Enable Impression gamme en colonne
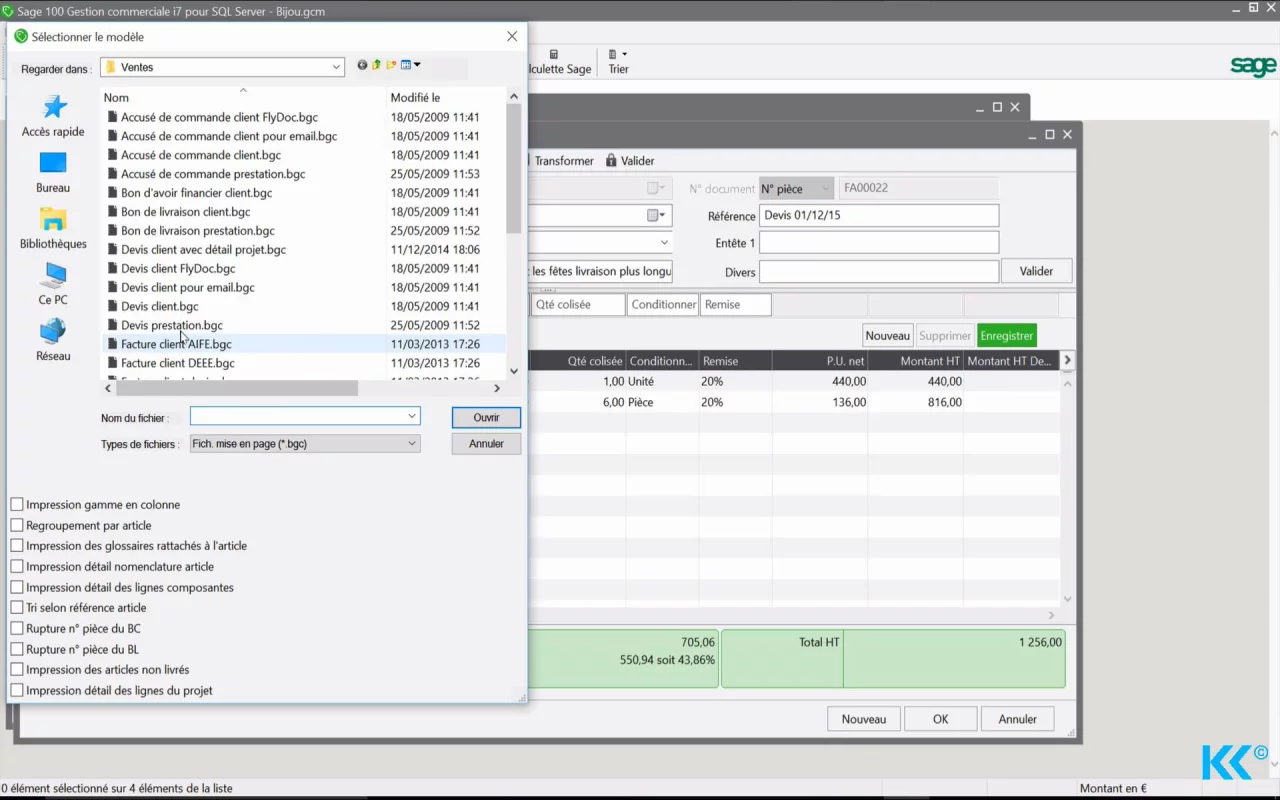The height and width of the screenshot is (800, 1280). (x=17, y=505)
